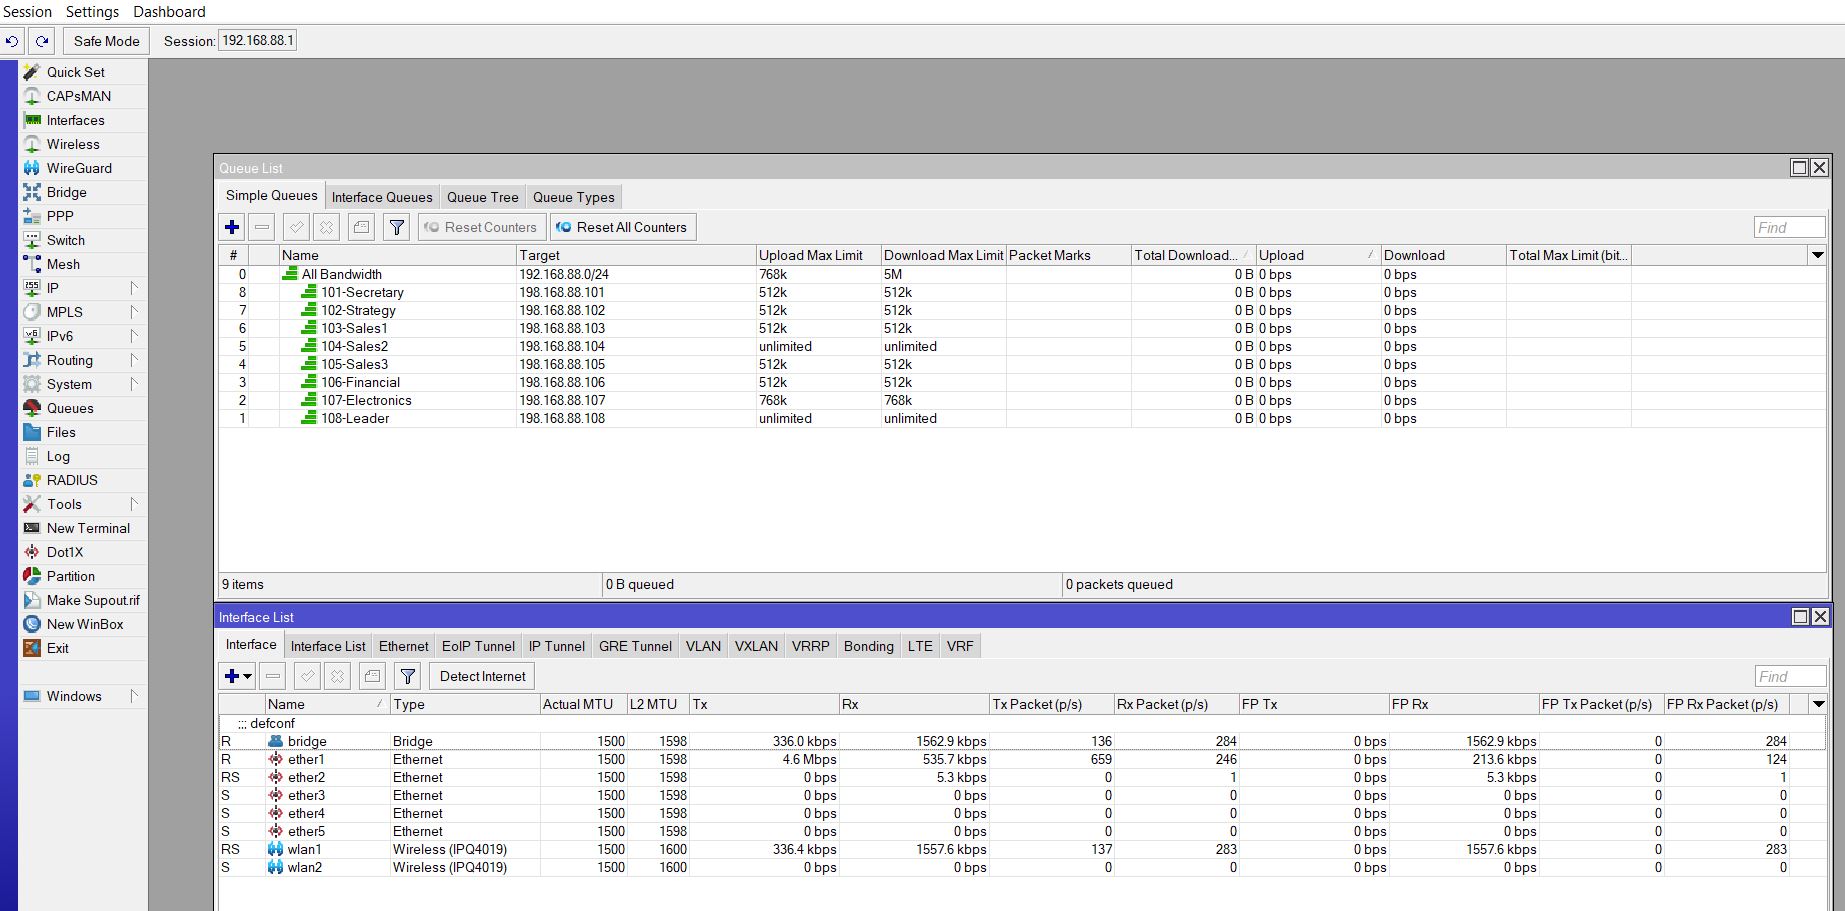Switch to the Queue Tree tab

483,197
